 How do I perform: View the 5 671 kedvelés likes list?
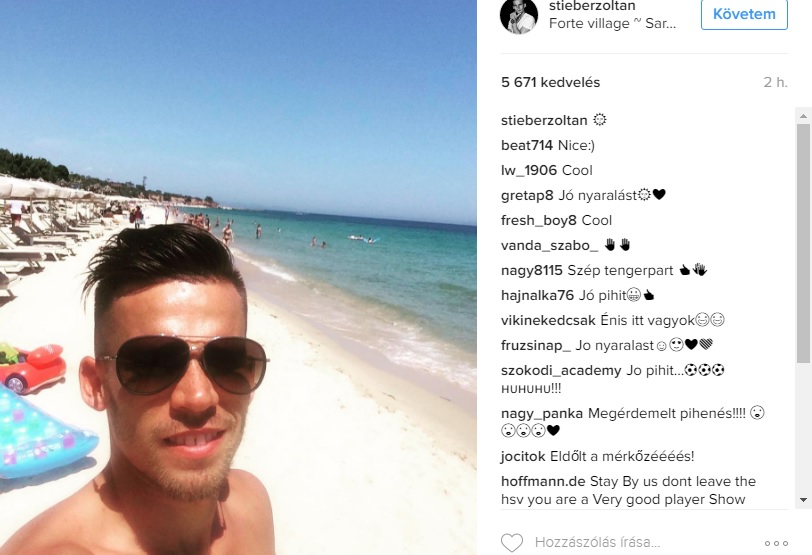(550, 82)
